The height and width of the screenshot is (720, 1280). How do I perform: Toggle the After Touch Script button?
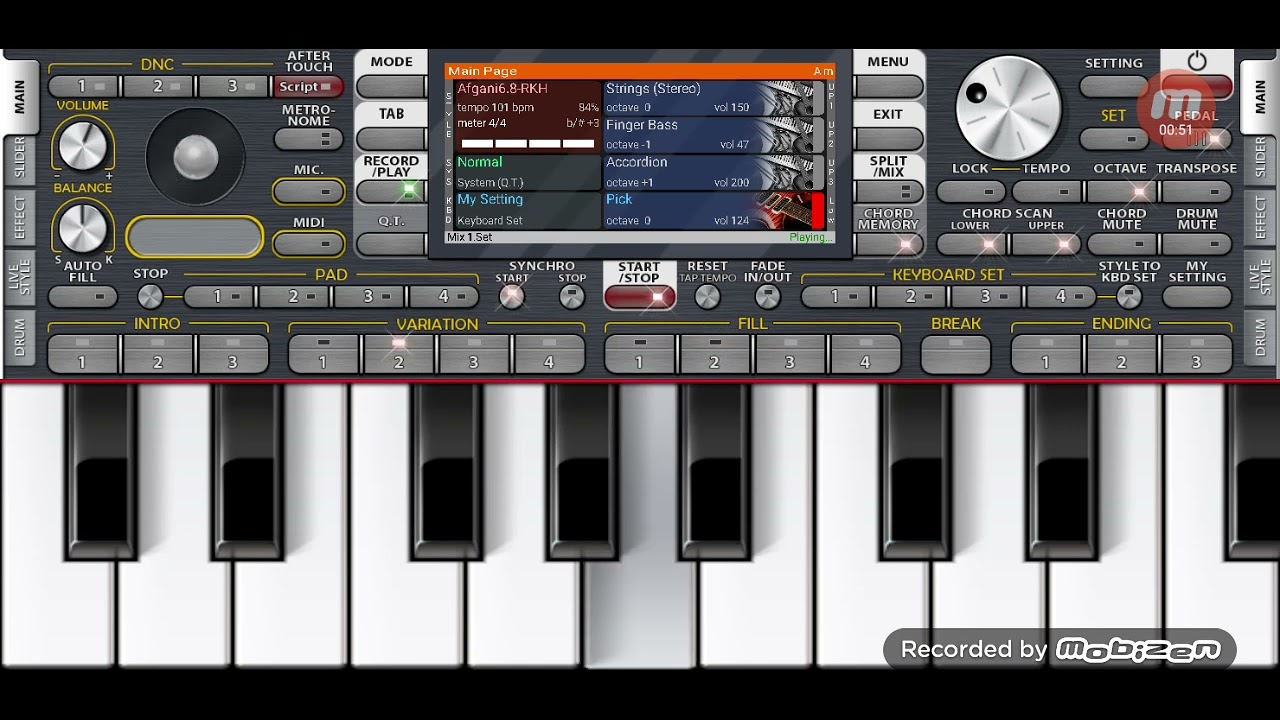tap(308, 87)
